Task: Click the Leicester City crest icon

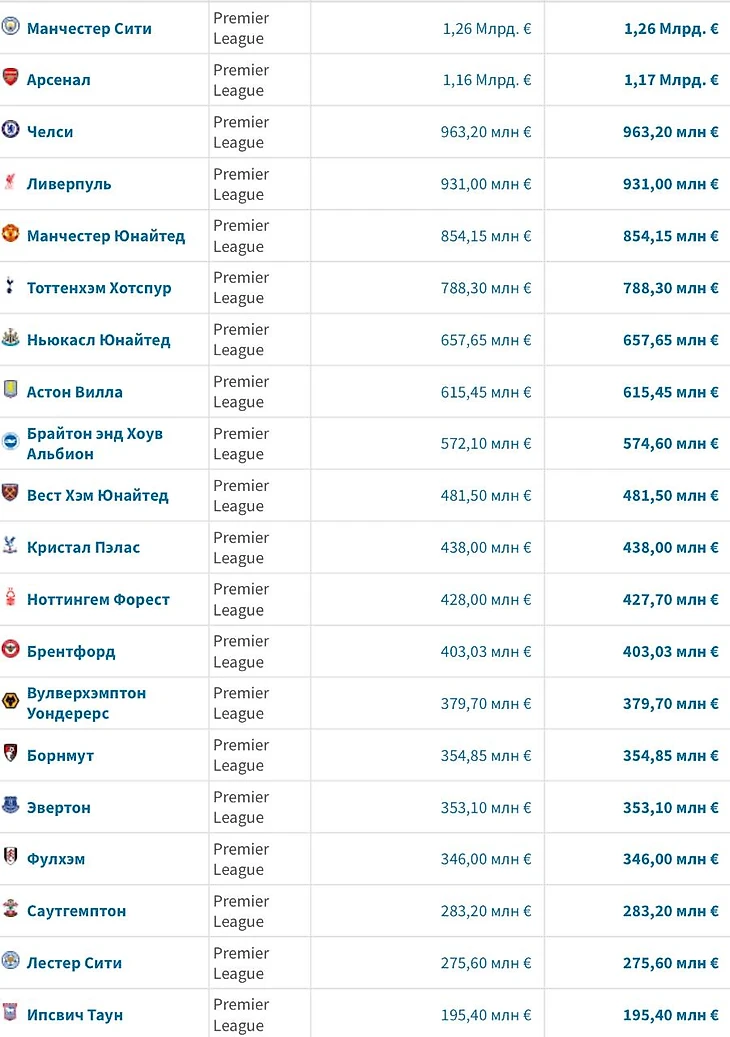Action: [10, 962]
